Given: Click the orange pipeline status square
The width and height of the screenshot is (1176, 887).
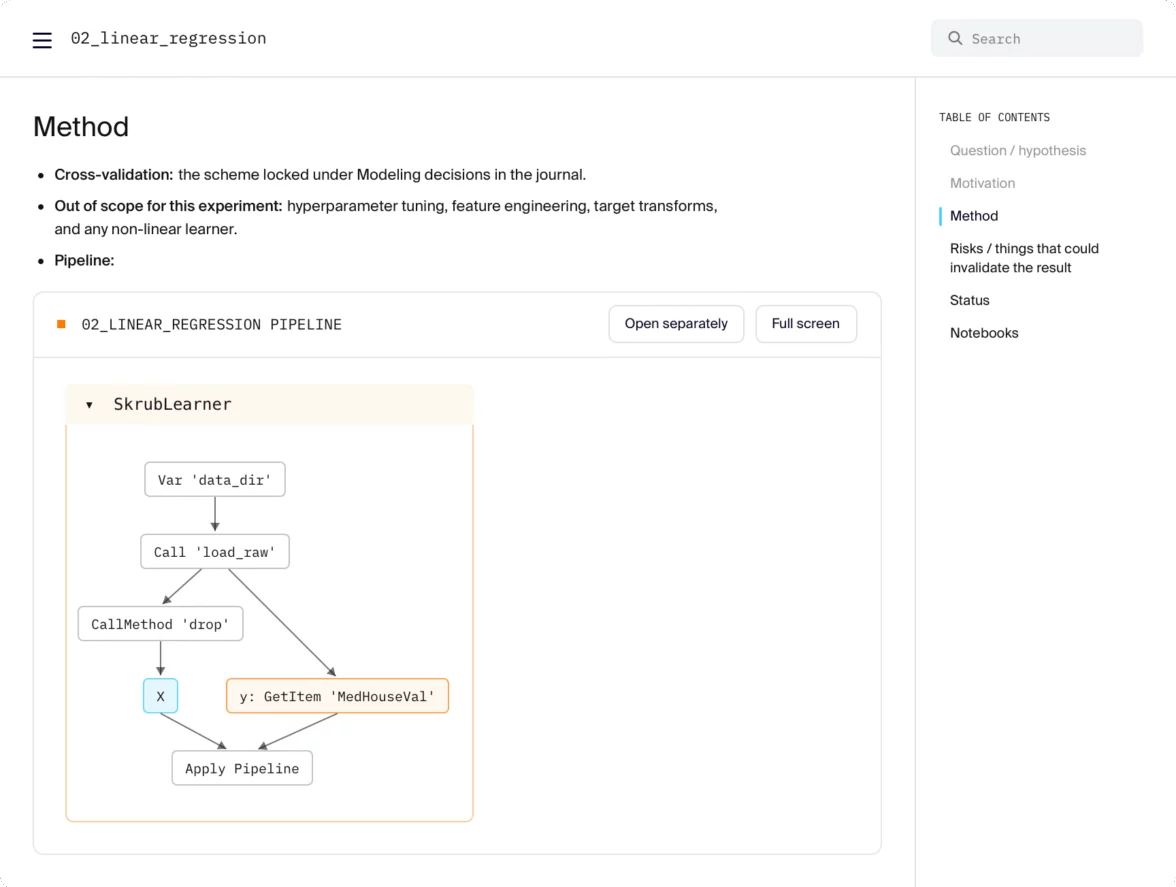Looking at the screenshot, I should point(62,324).
